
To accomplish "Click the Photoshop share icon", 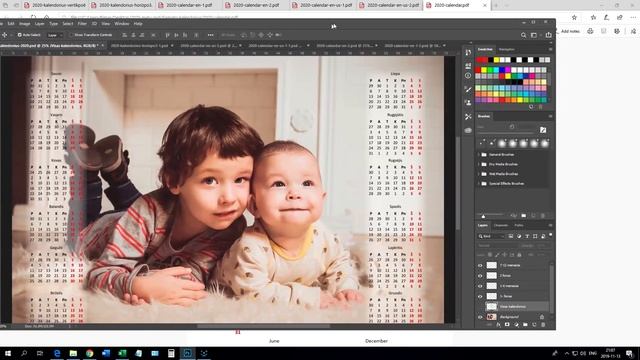I will 548,35.
